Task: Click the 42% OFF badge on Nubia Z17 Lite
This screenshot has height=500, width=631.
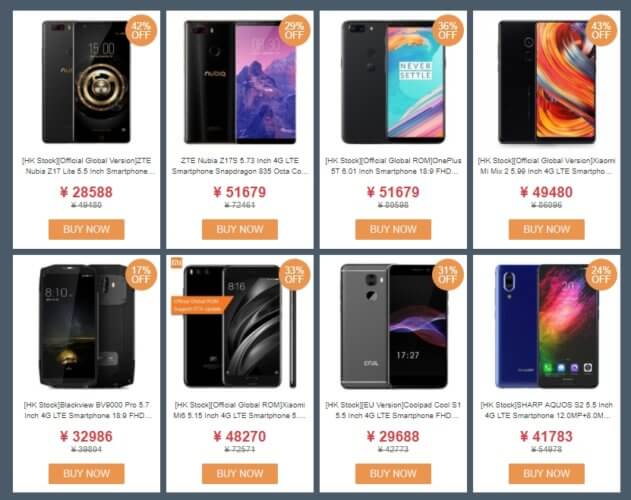Action: (x=141, y=31)
